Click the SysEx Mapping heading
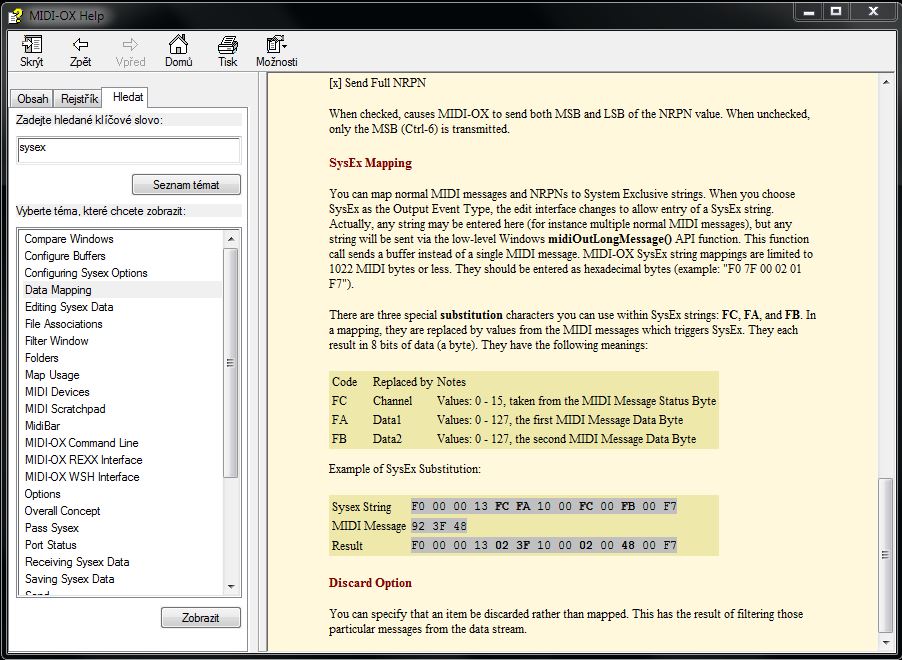902x660 pixels. click(x=370, y=163)
